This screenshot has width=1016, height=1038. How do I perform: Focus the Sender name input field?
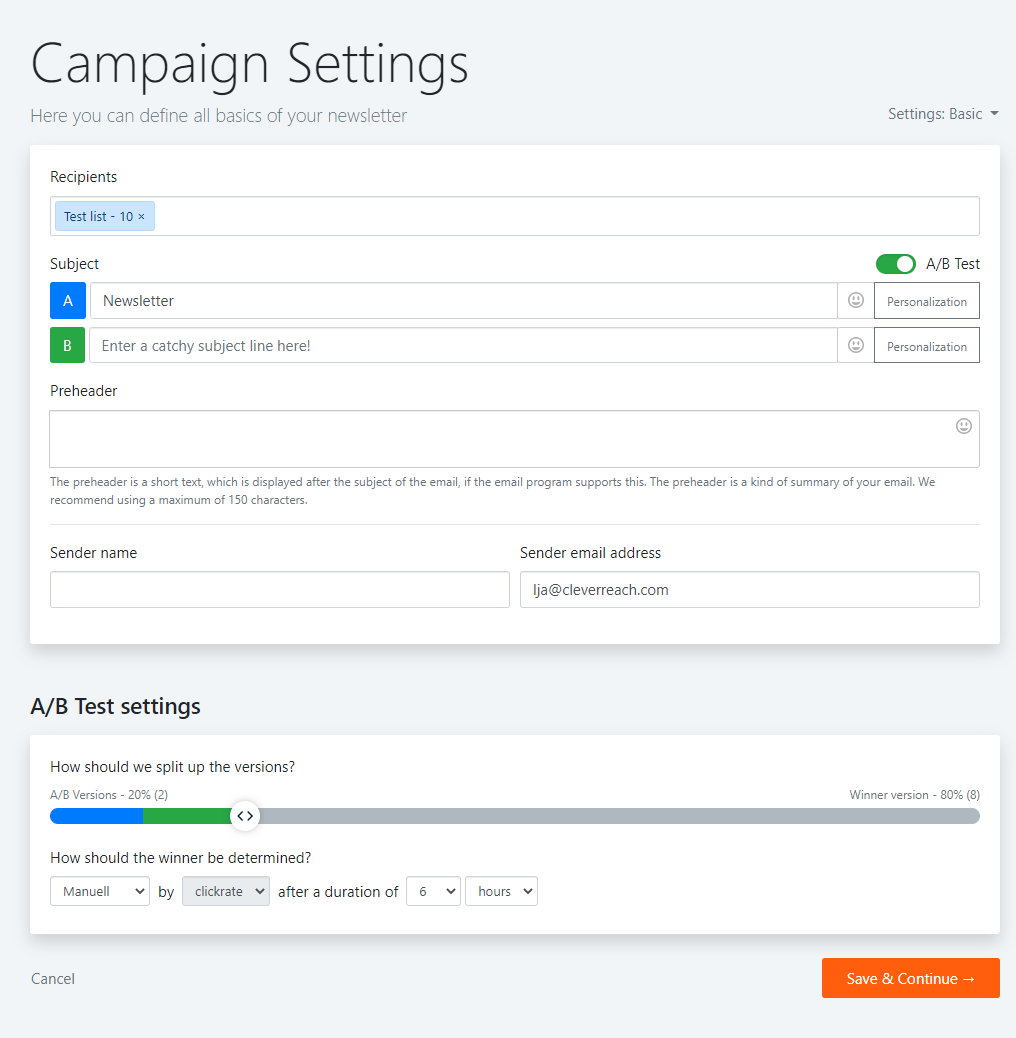pyautogui.click(x=280, y=590)
